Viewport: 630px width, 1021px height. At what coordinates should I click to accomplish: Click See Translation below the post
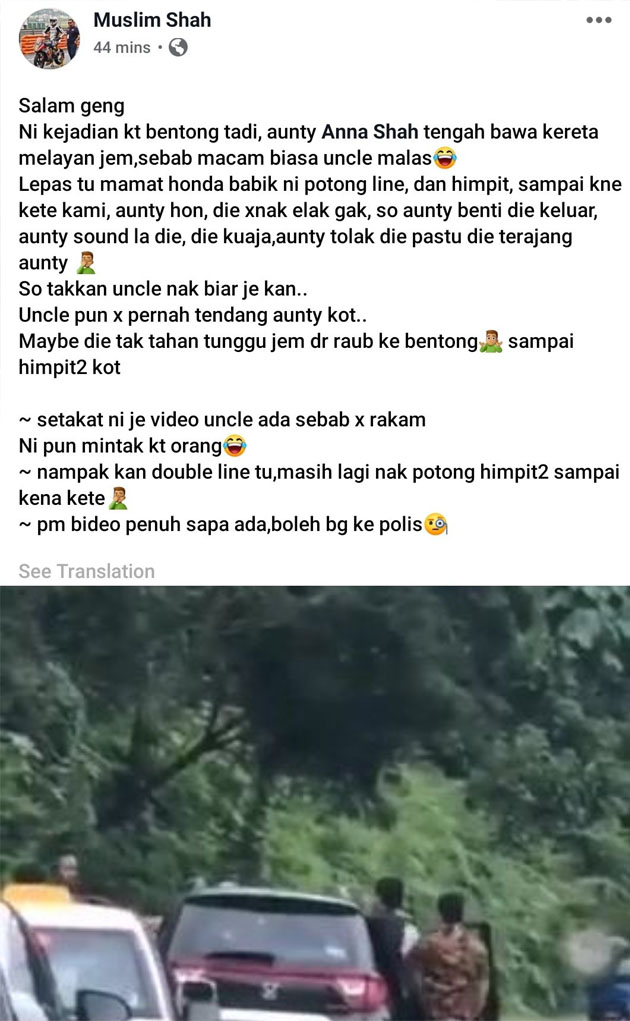pyautogui.click(x=87, y=571)
